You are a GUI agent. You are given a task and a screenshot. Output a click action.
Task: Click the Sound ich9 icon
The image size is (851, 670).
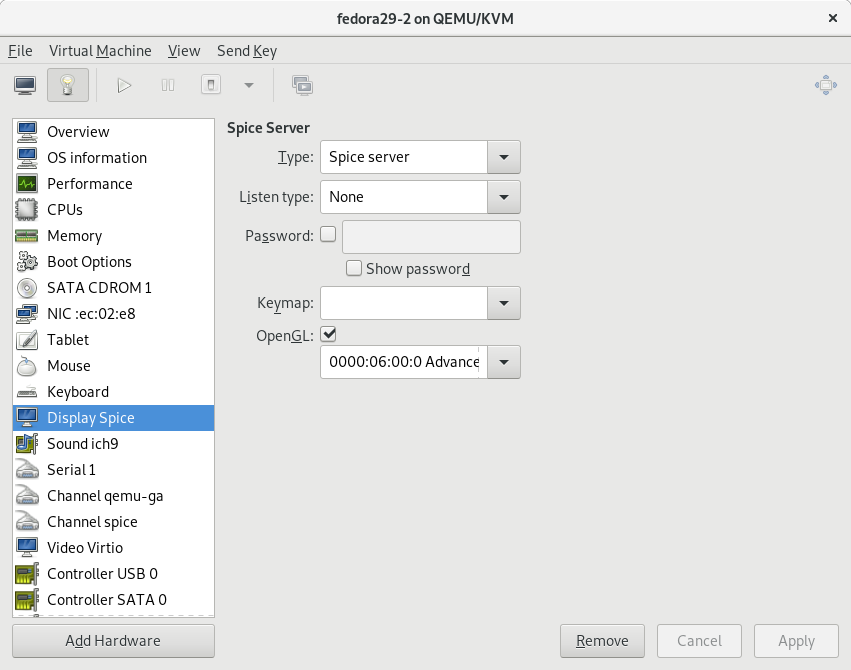pos(27,444)
